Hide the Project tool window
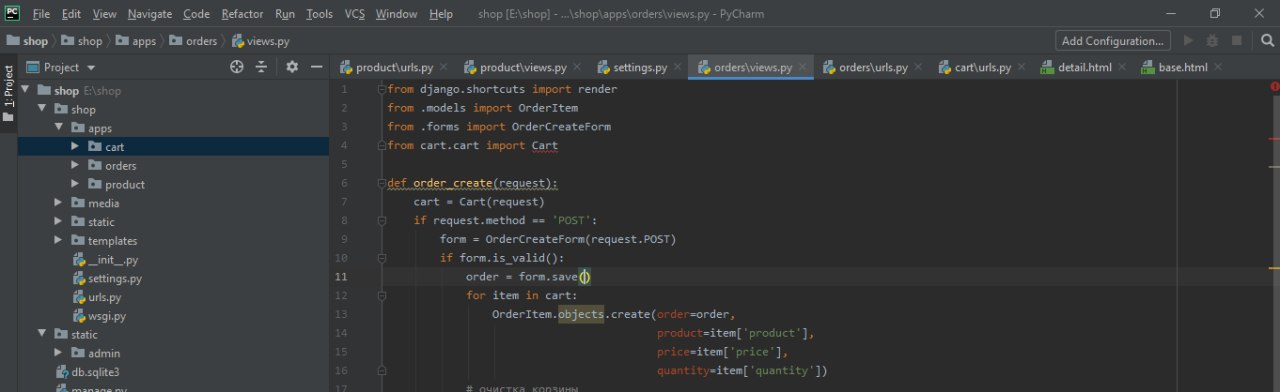Image resolution: width=1280 pixels, height=392 pixels. pos(317,67)
